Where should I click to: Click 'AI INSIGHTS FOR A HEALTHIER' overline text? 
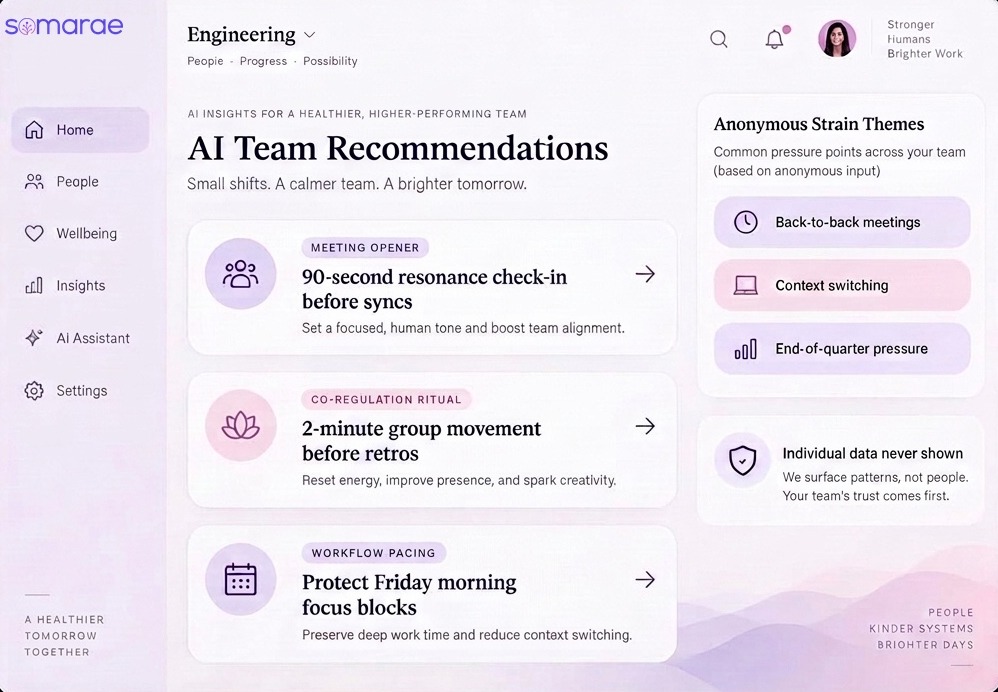coord(357,114)
